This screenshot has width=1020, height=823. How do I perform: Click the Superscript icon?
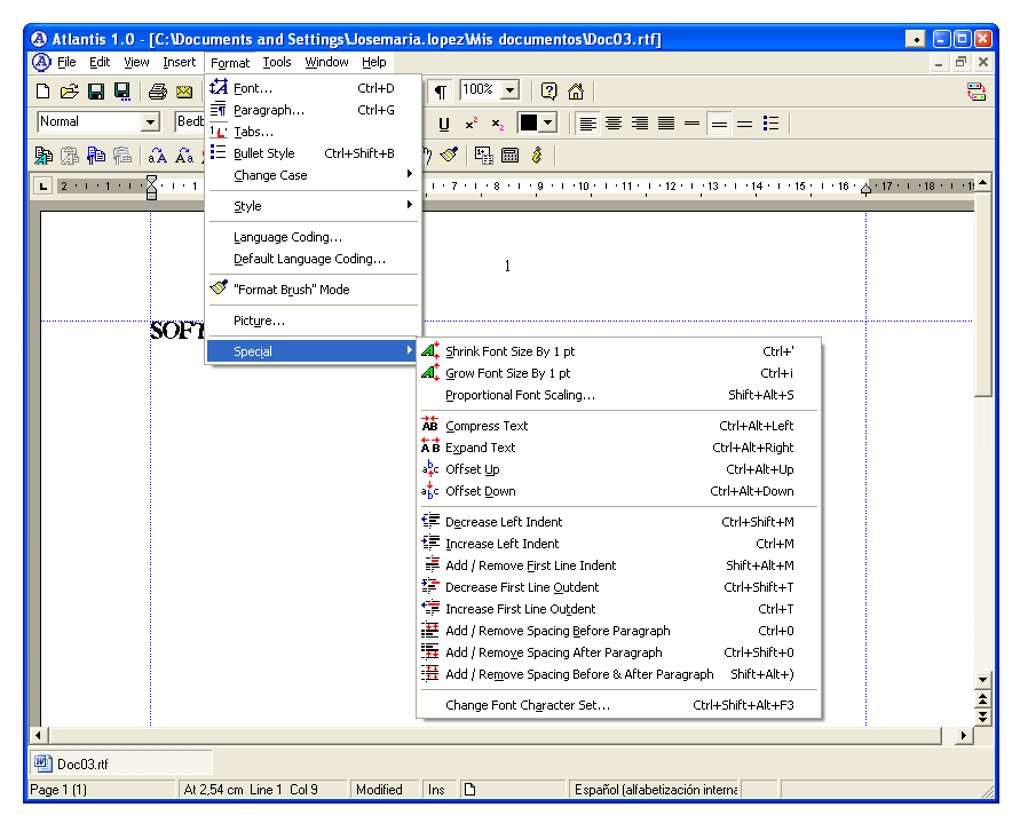pos(470,124)
